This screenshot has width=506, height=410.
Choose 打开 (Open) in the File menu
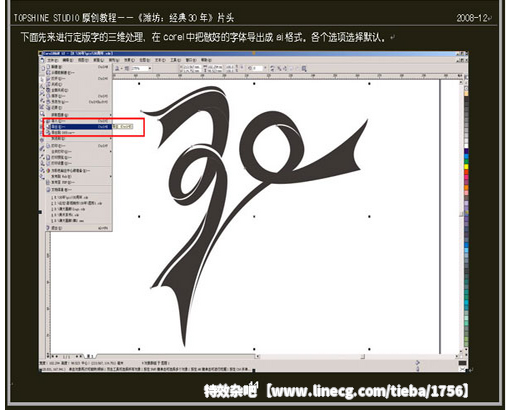coord(78,79)
